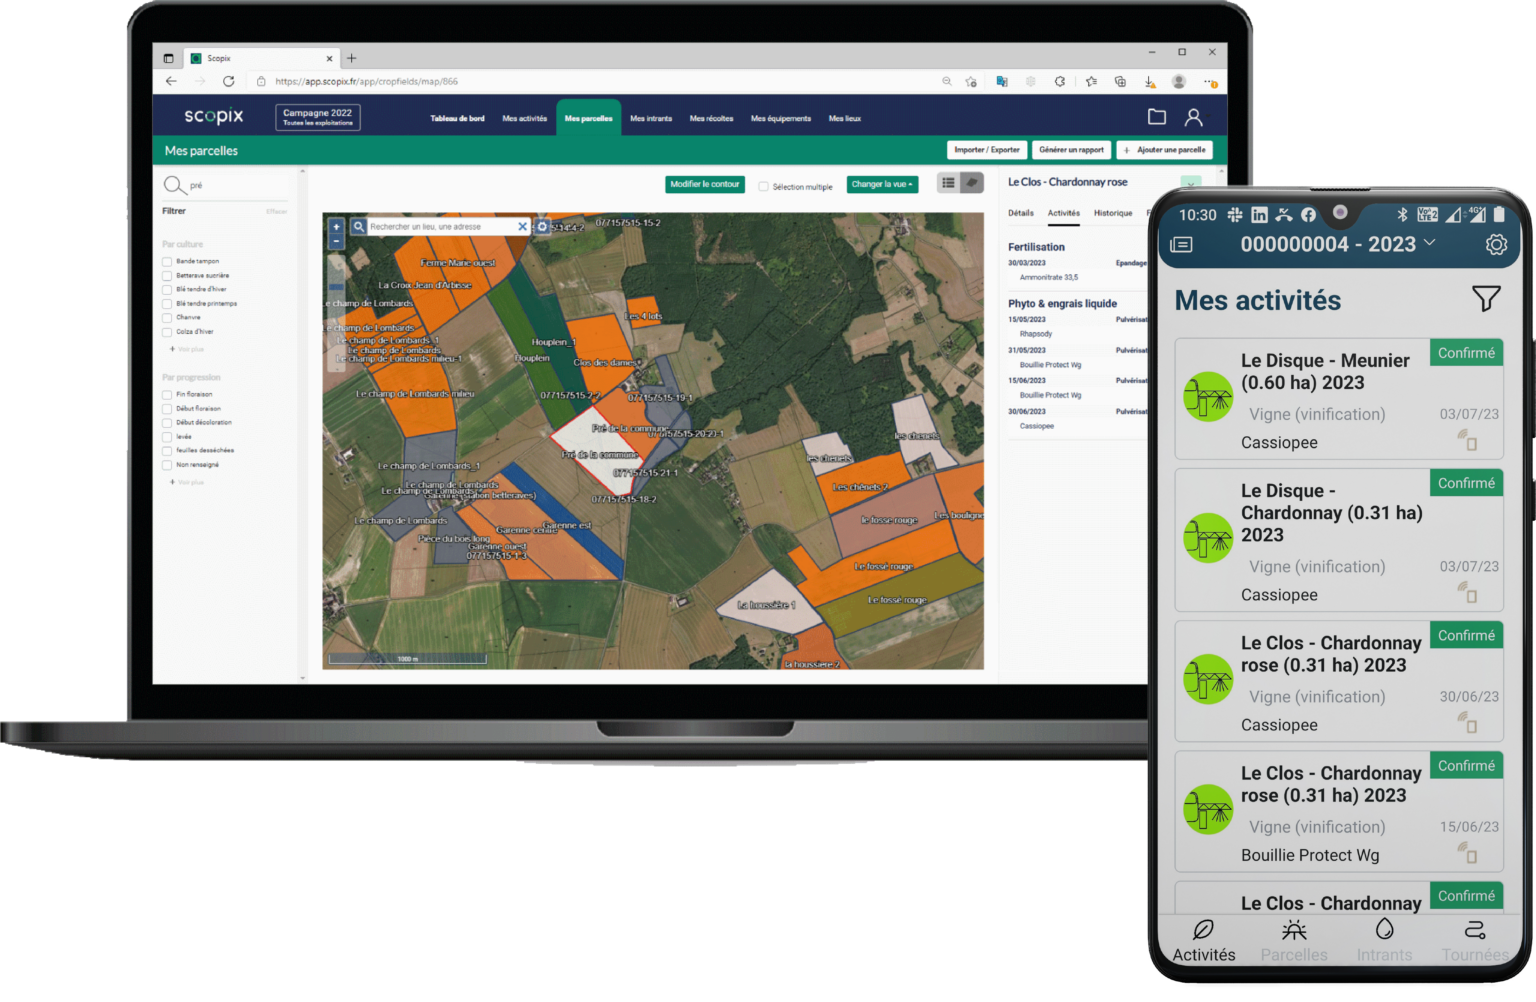Tap the filter funnel icon in Mes activités

point(1485,299)
